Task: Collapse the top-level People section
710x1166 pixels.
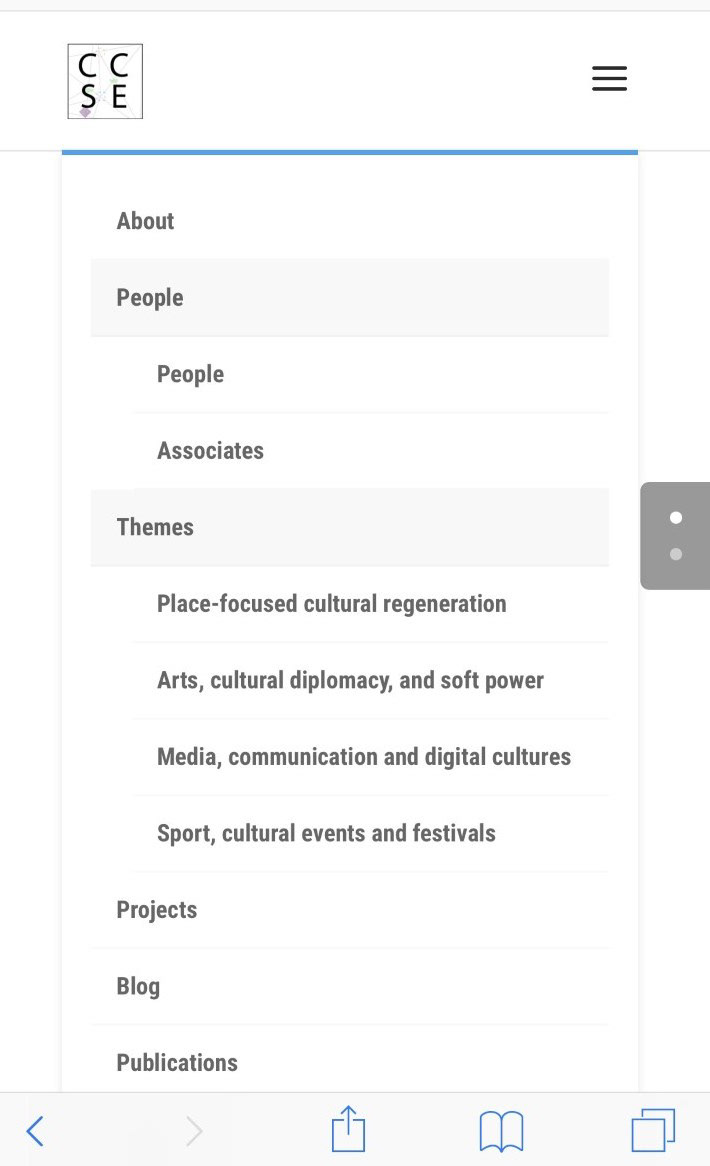Action: (x=150, y=298)
